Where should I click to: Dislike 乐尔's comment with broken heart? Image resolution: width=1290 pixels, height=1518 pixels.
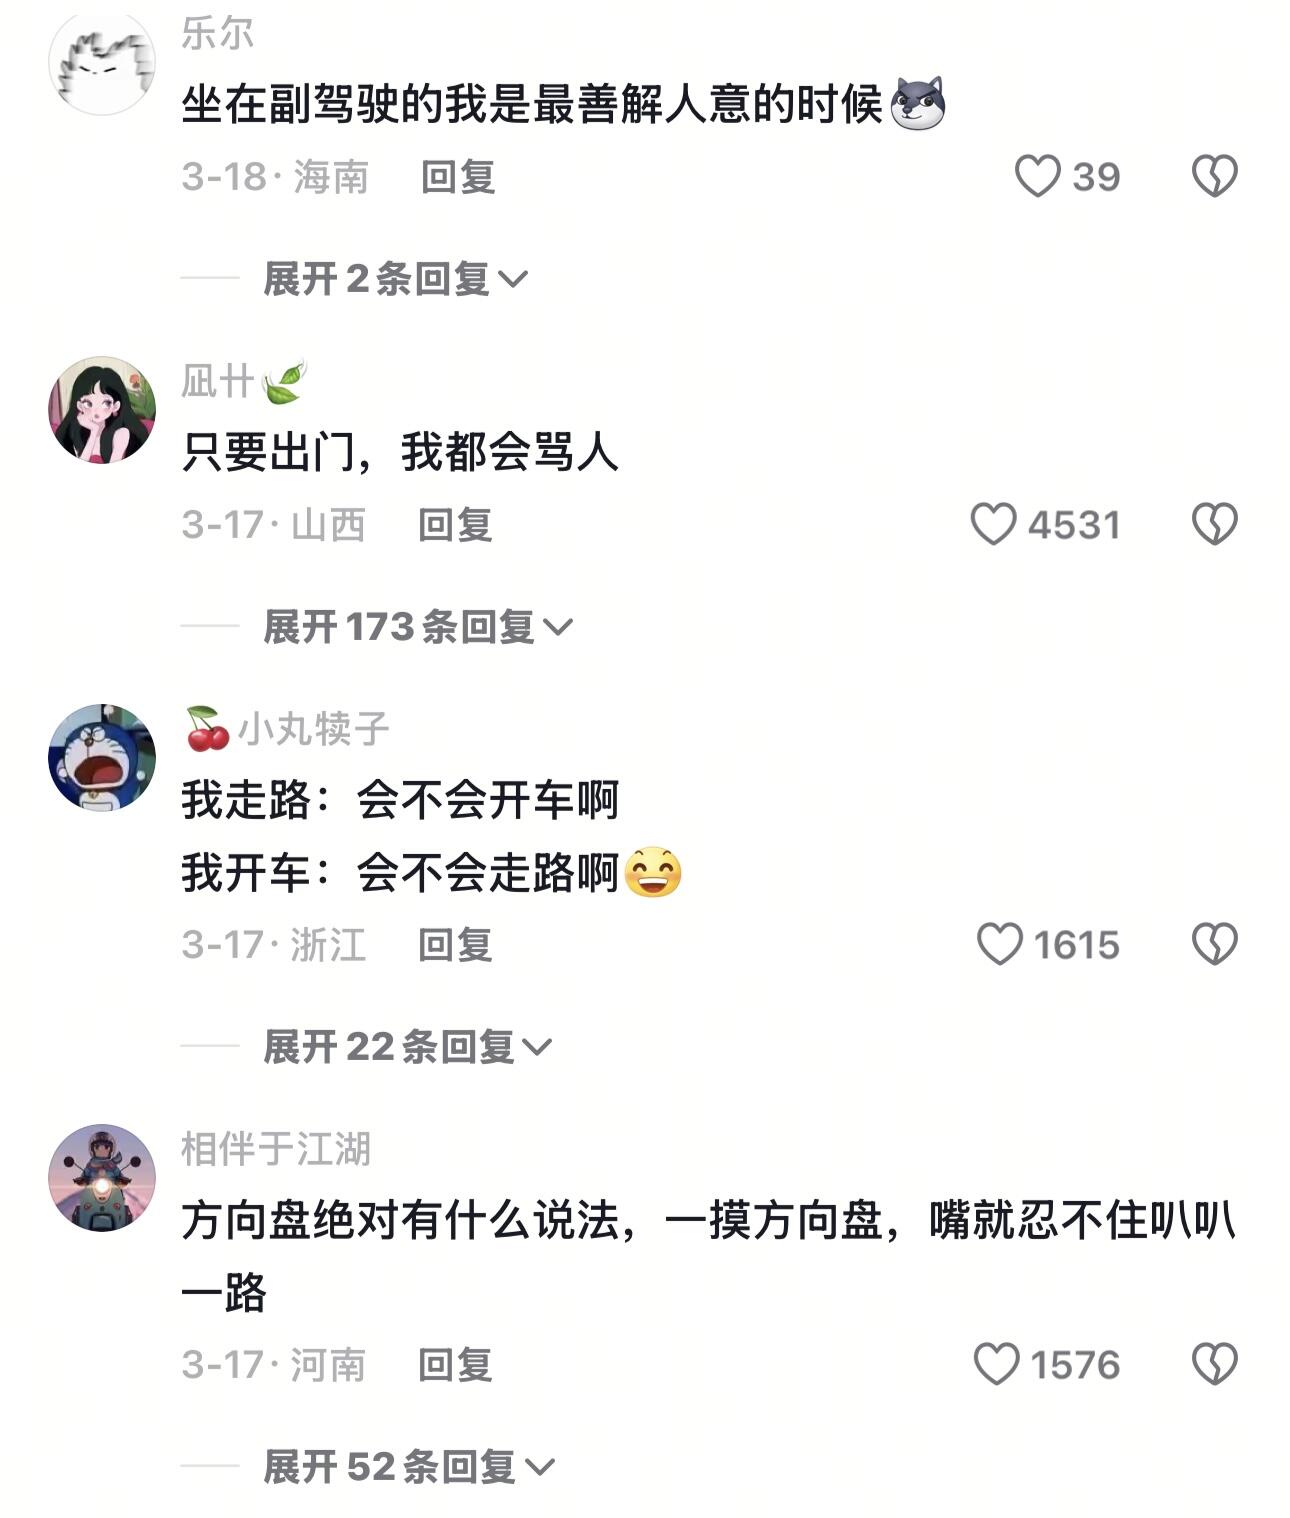[x=1215, y=176]
